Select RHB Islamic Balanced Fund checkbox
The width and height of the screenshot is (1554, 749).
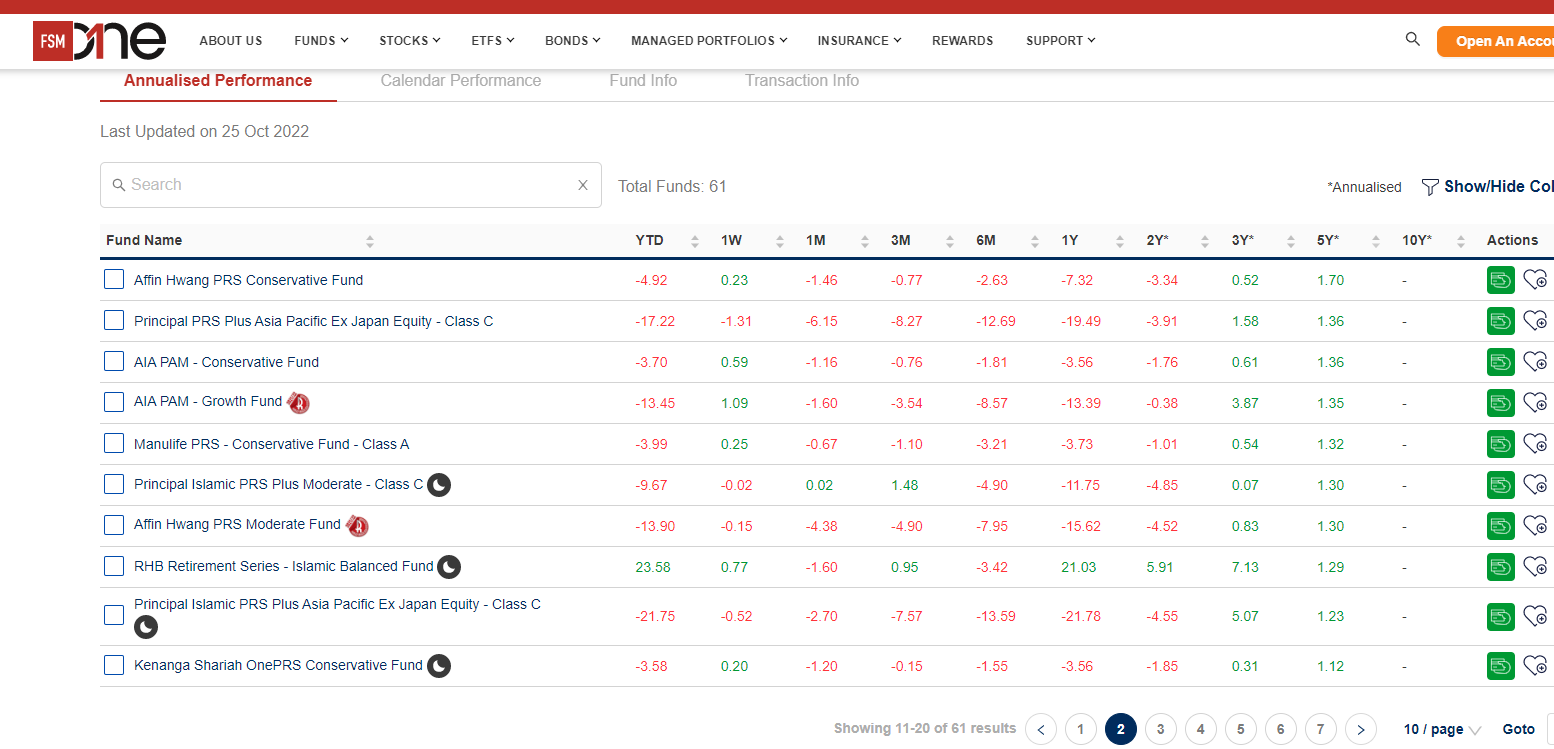pos(114,567)
